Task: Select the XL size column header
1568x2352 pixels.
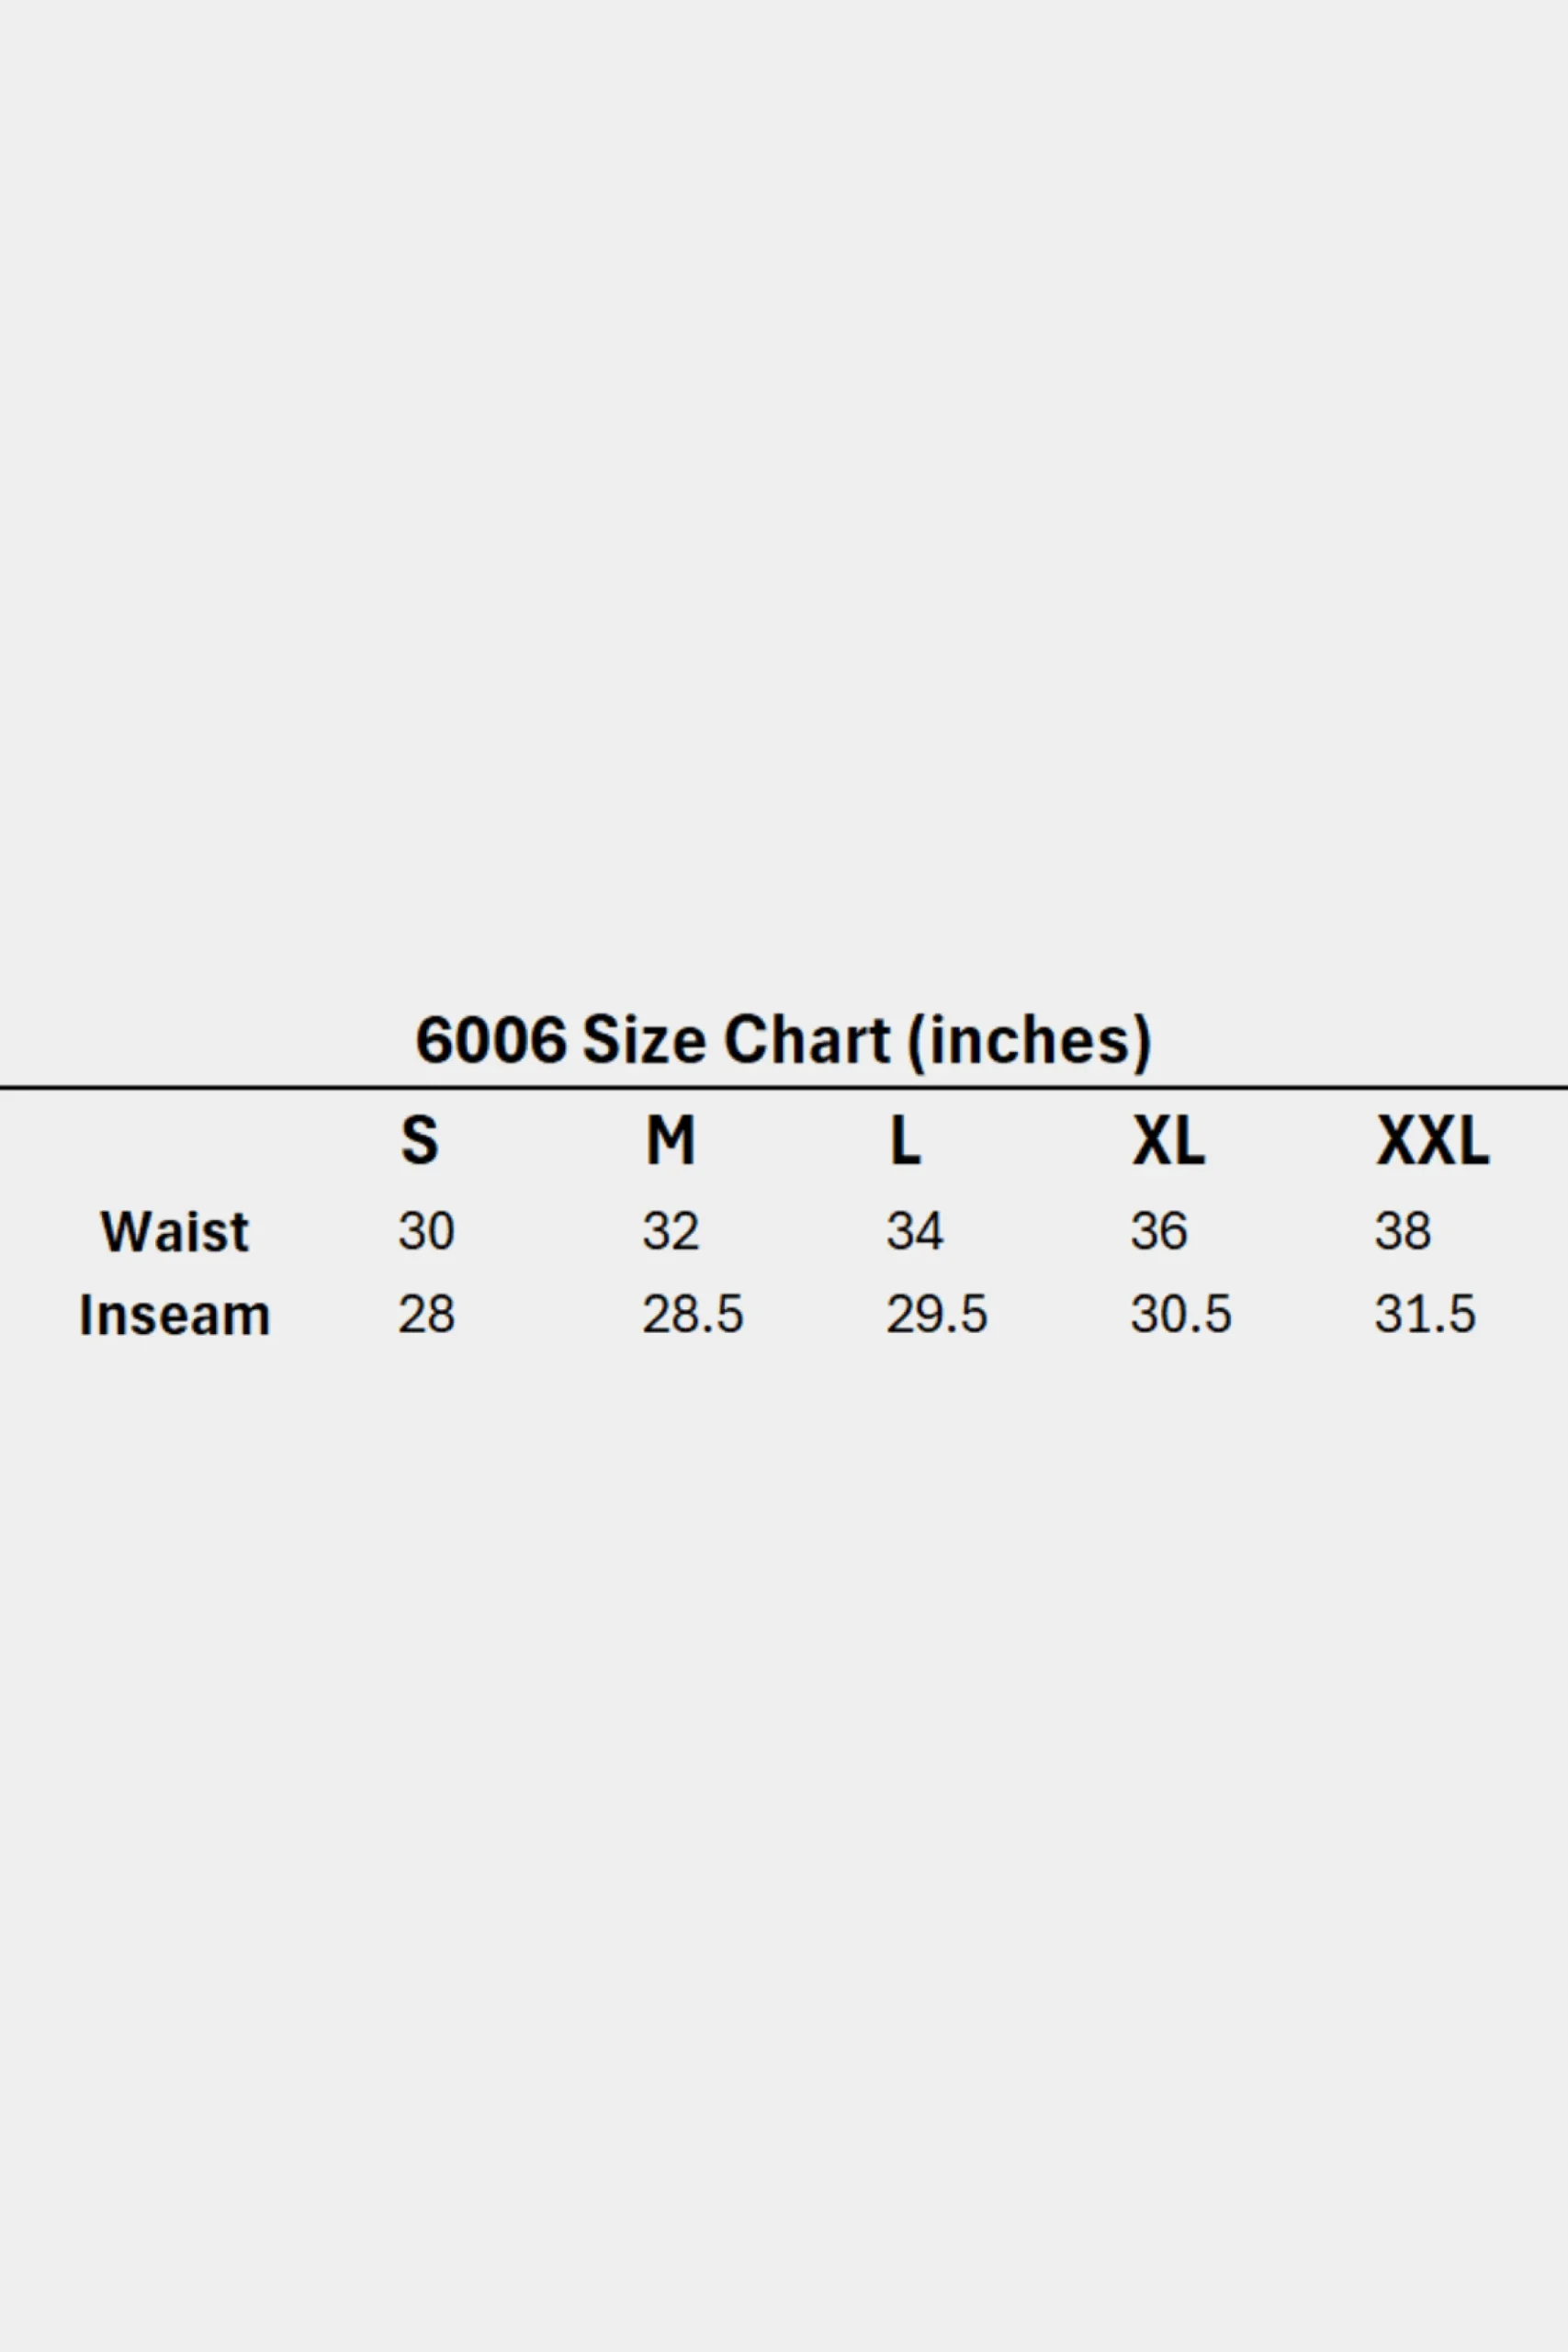Action: [1168, 1140]
